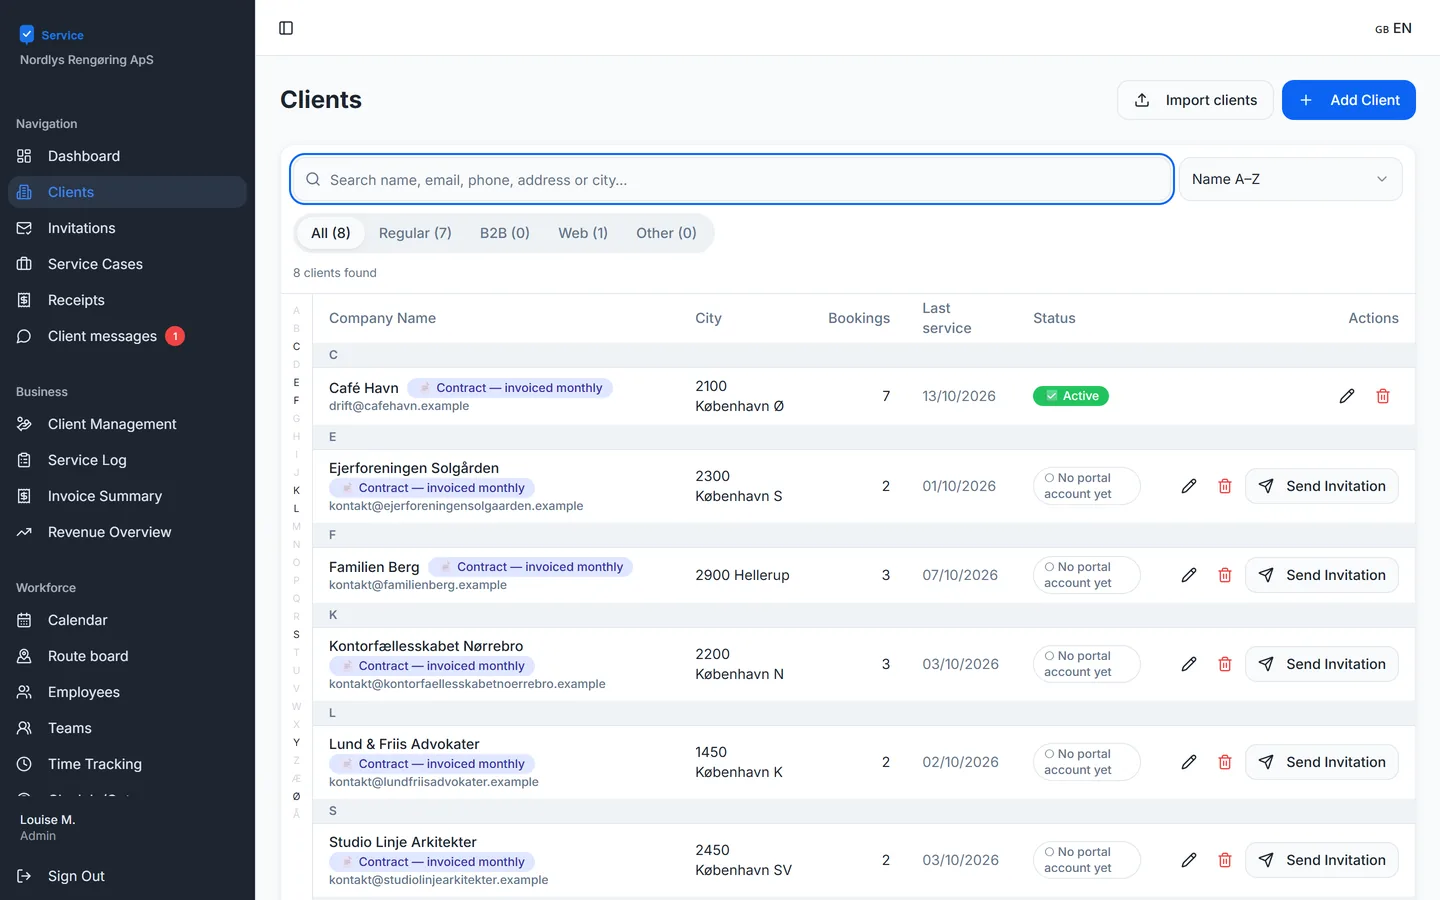Click the Active status badge for Café Havn
Viewport: 1440px width, 900px height.
click(x=1071, y=396)
